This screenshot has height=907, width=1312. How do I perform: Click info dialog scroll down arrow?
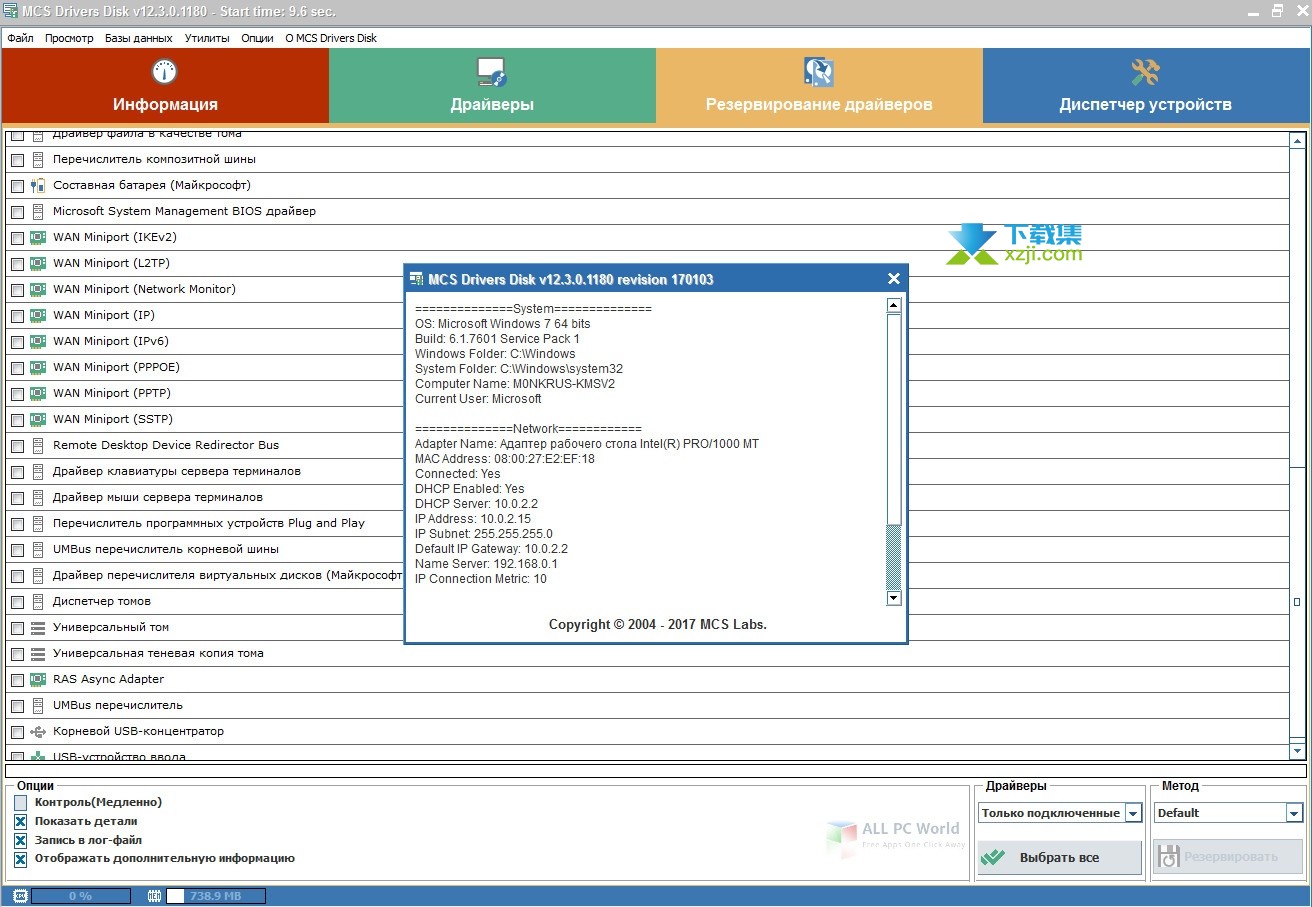tap(894, 598)
